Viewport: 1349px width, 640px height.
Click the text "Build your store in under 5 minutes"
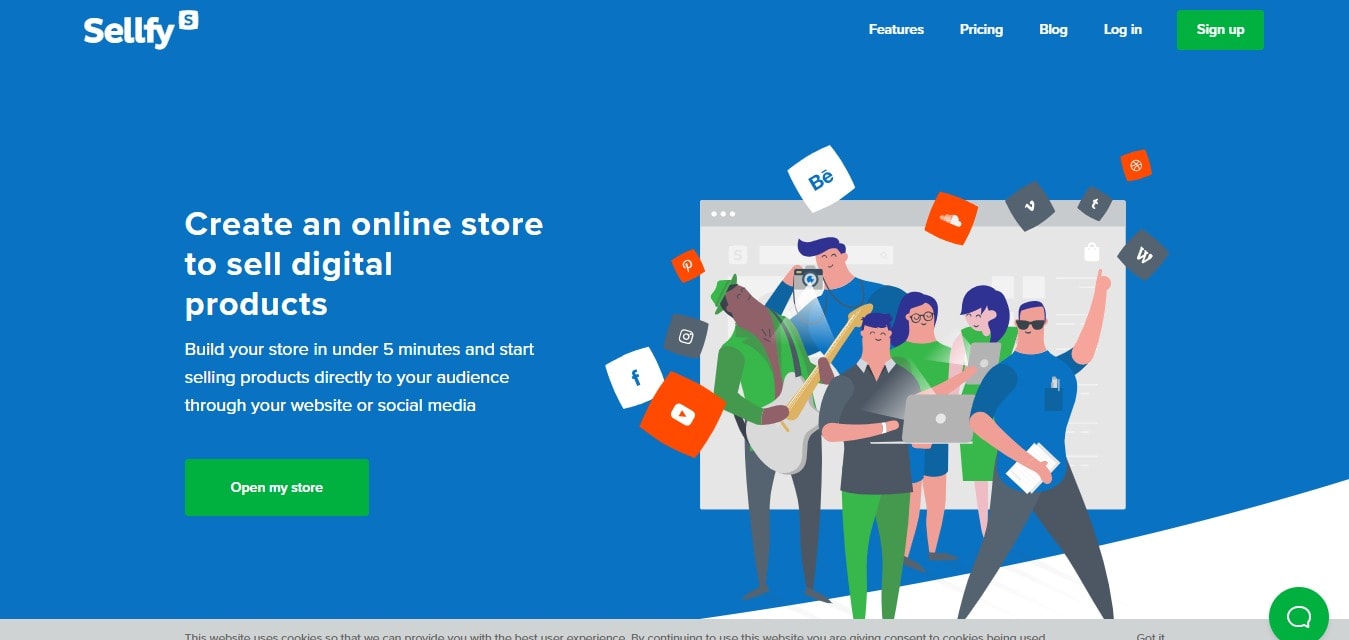[325, 349]
